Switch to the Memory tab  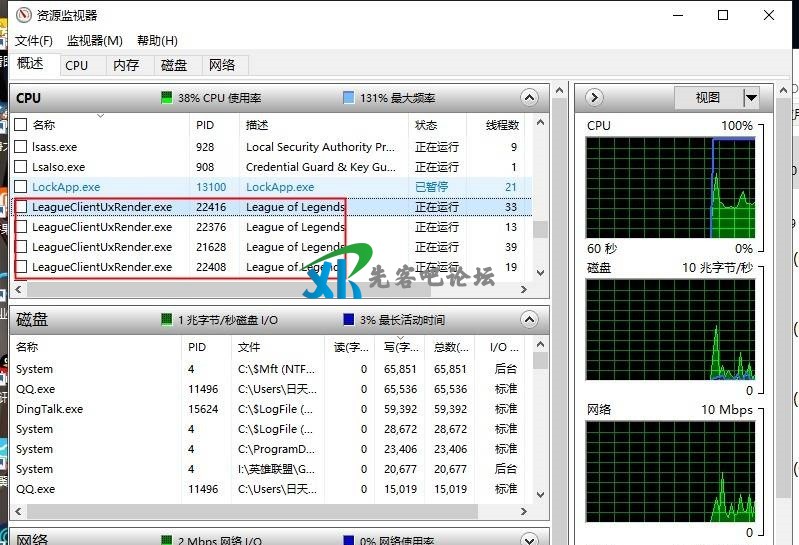click(x=126, y=65)
